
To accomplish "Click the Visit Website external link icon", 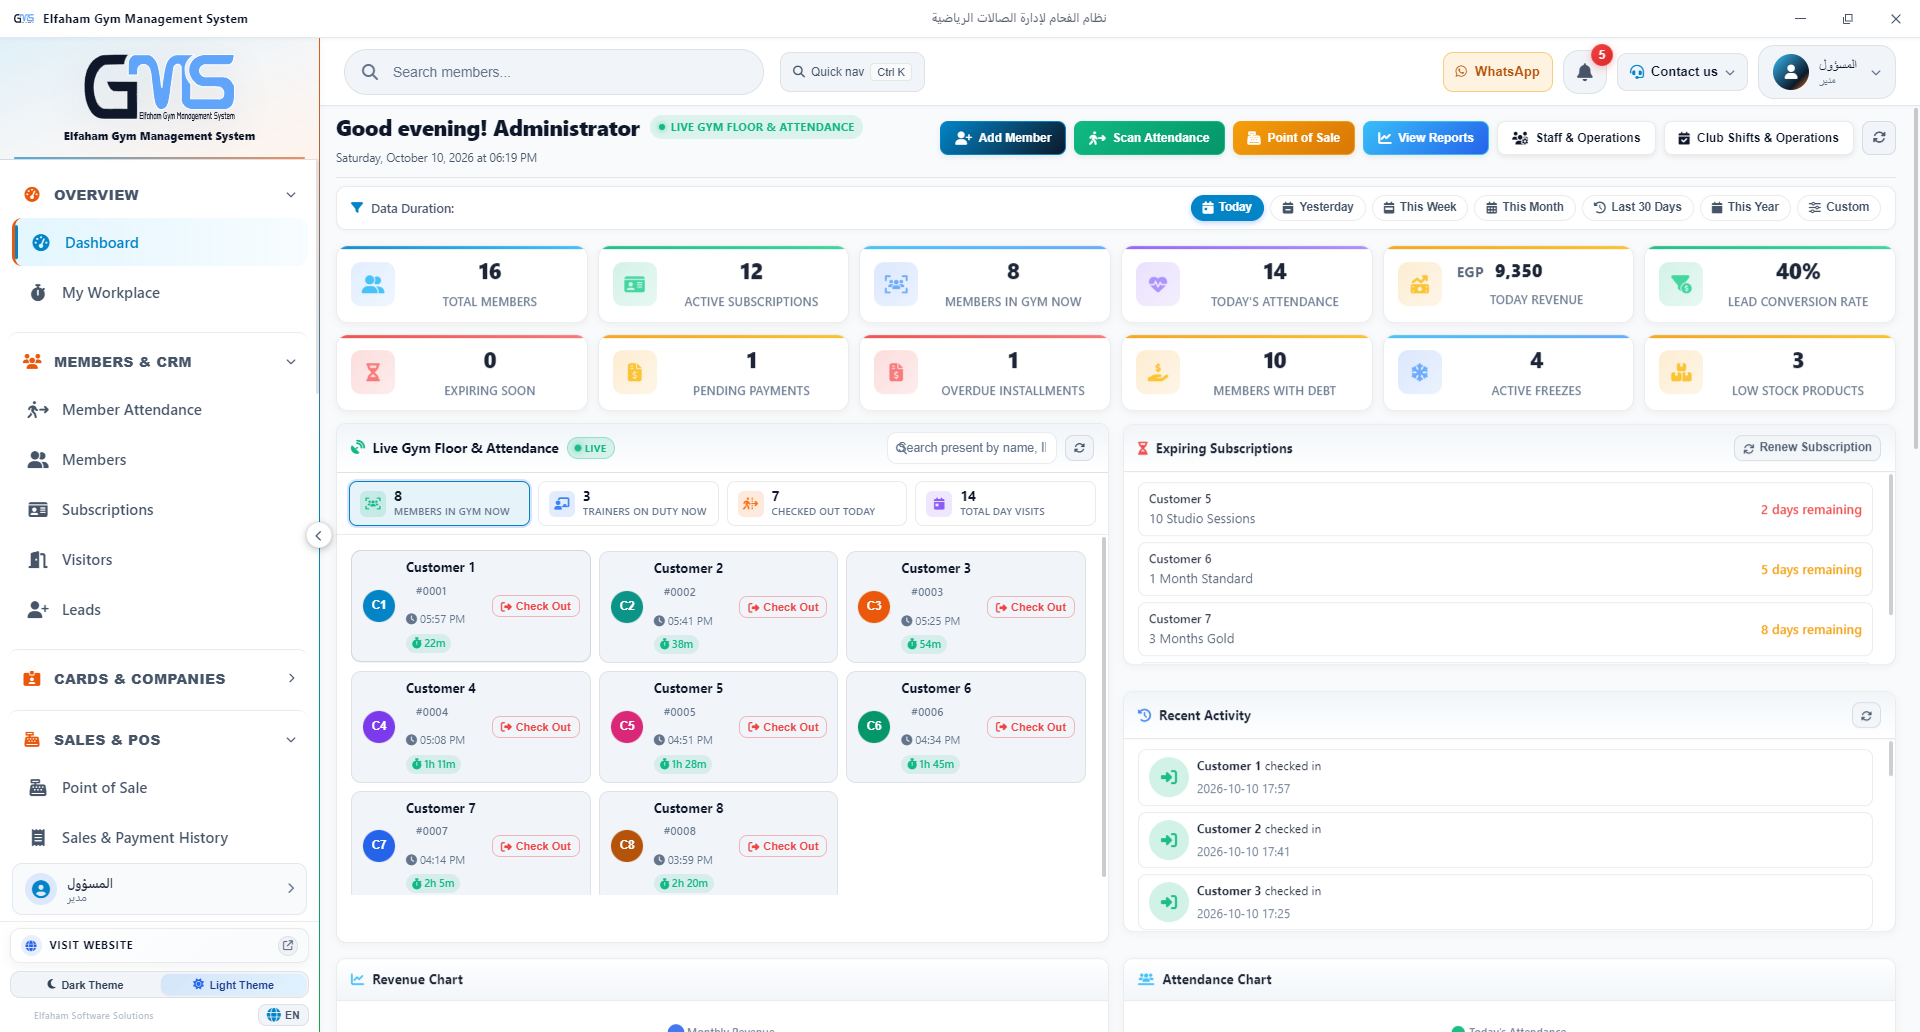I will [x=288, y=945].
